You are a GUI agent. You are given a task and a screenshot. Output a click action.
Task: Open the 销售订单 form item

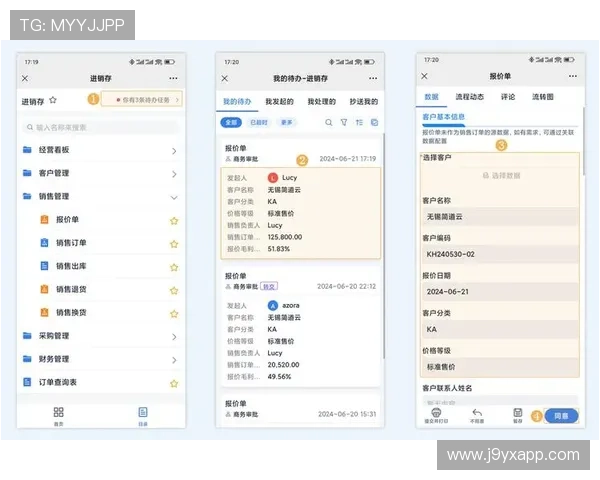pyautogui.click(x=71, y=243)
